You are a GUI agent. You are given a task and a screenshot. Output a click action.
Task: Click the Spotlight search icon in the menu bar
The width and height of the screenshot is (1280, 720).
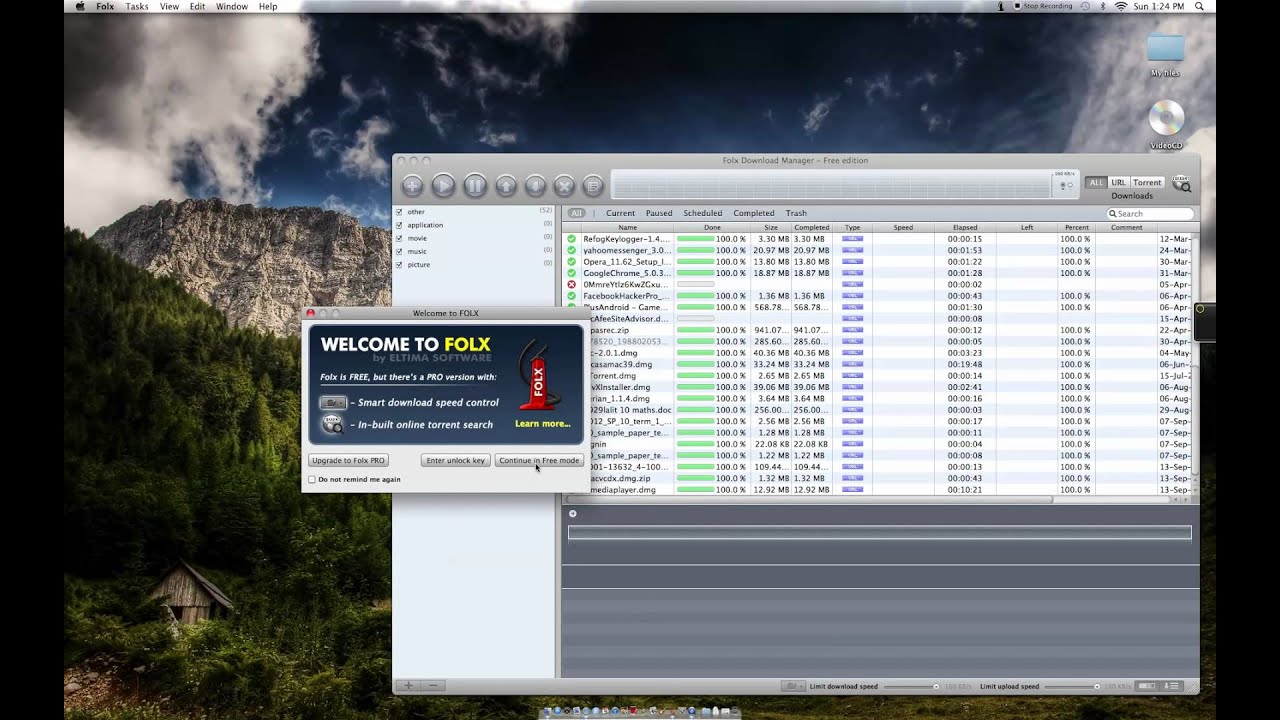tap(1200, 6)
